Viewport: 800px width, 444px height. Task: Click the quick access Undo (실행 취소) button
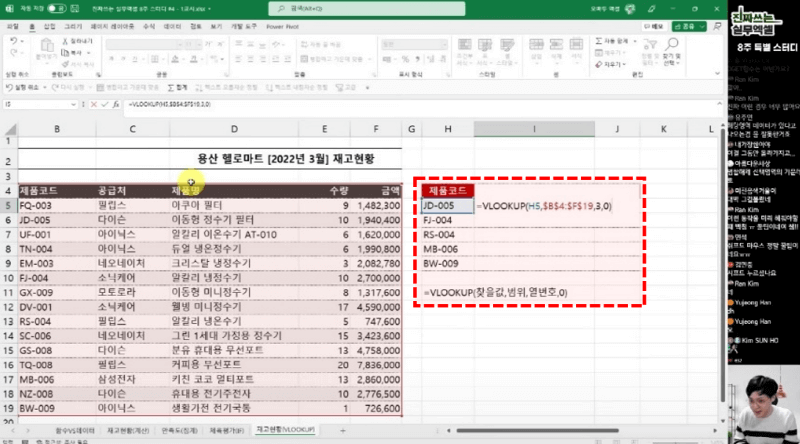click(x=22, y=88)
